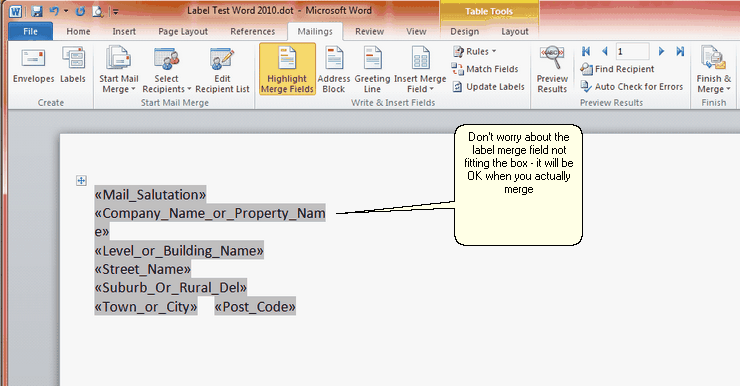Switch to the Insert tab
This screenshot has width=740, height=386.
[x=124, y=31]
